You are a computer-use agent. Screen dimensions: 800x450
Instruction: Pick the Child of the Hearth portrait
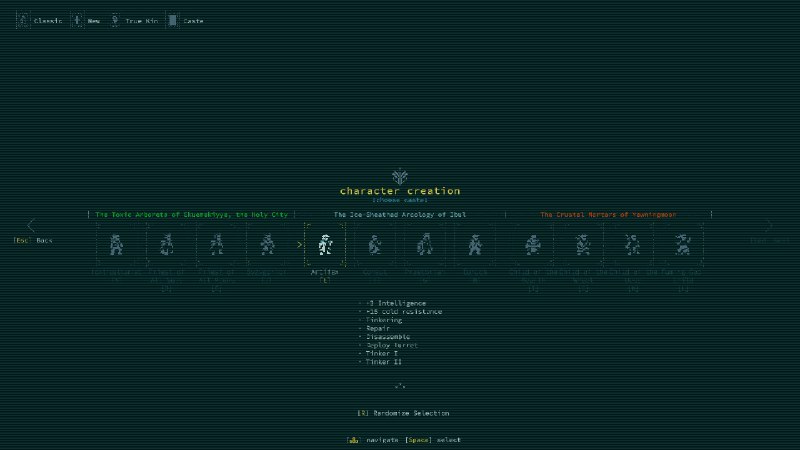(x=533, y=244)
